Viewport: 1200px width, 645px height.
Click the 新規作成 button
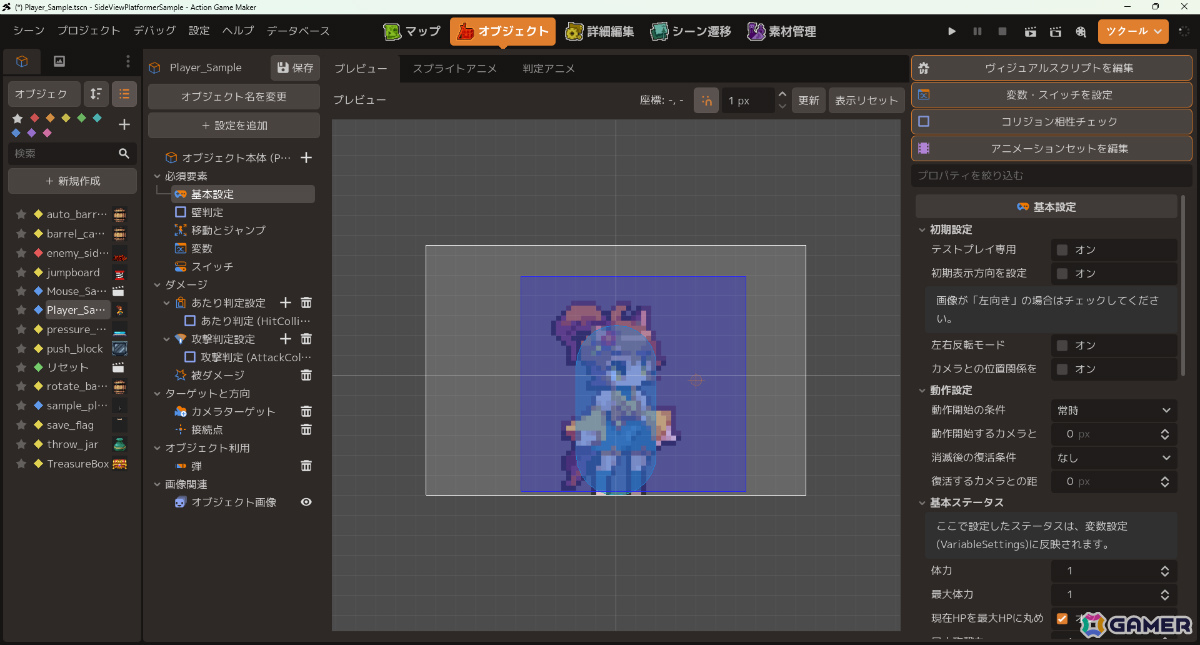coord(72,181)
